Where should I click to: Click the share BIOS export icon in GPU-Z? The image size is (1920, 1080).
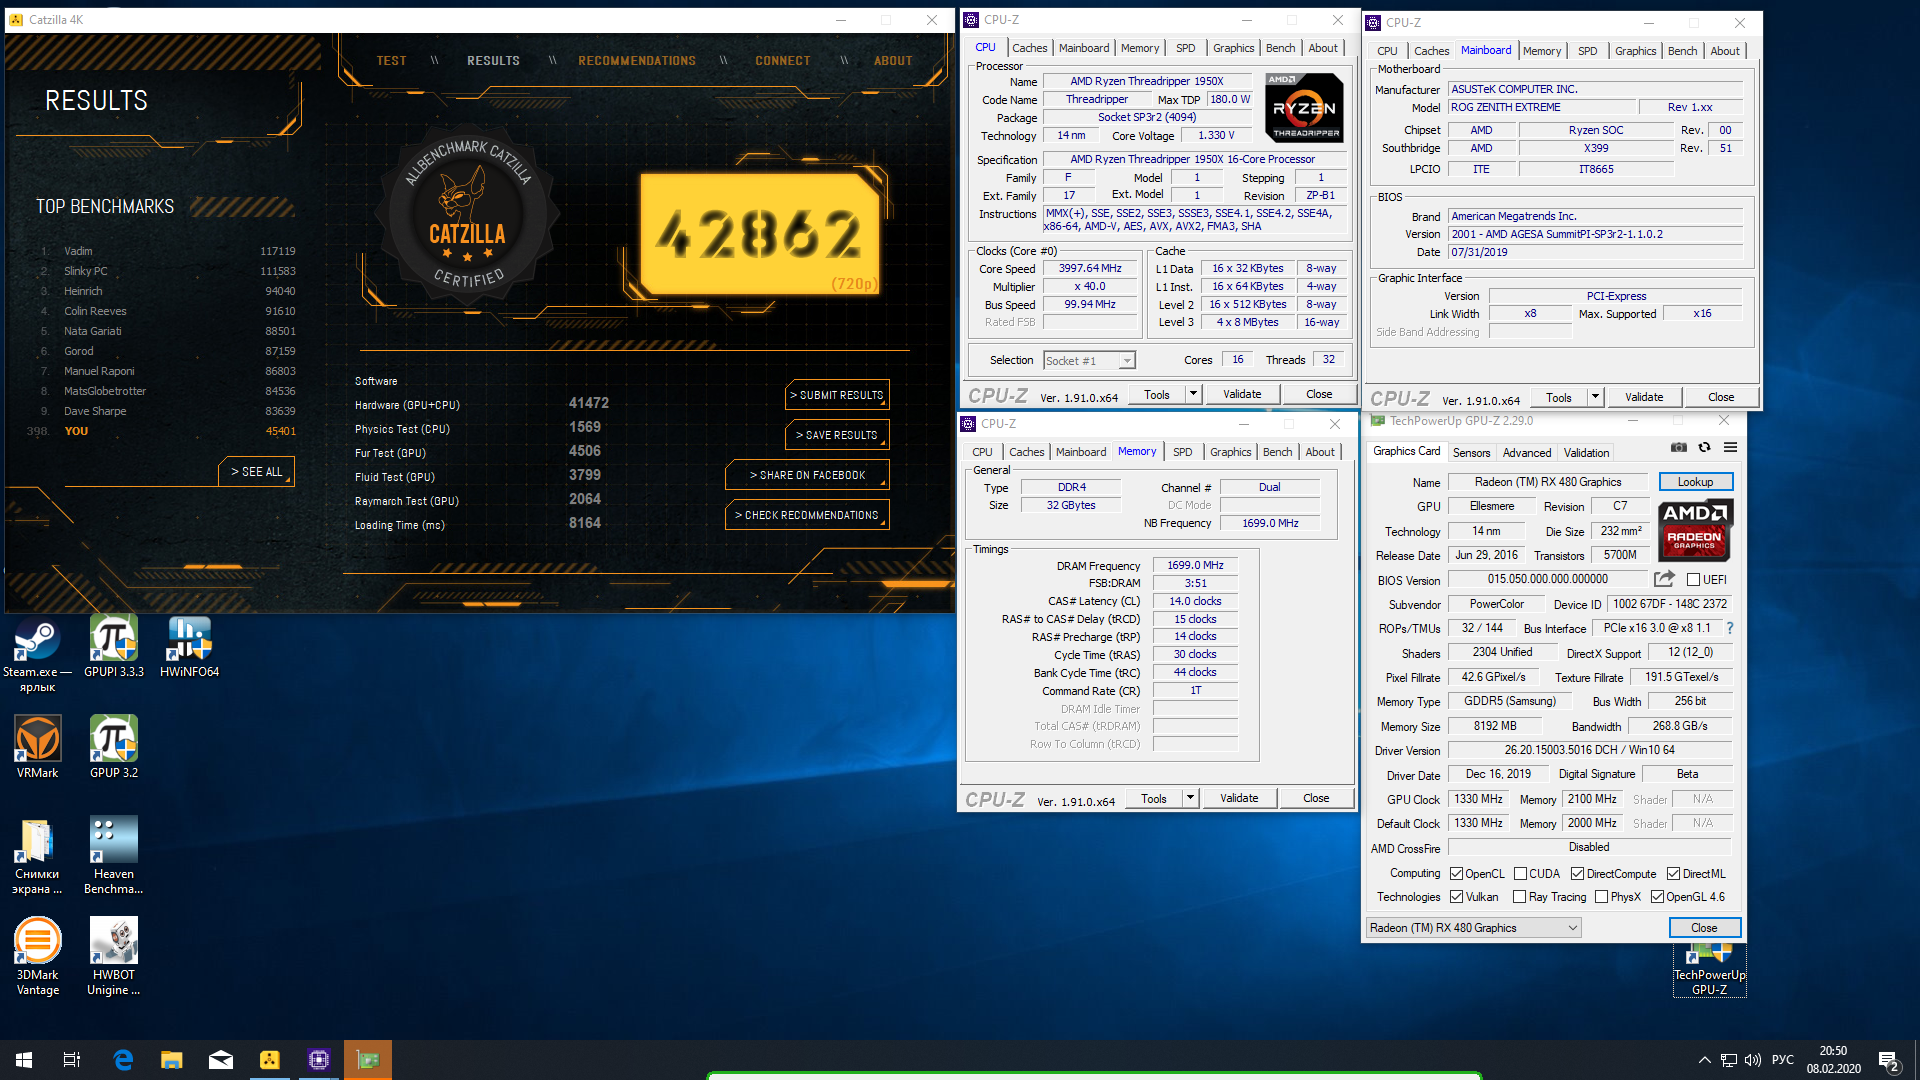click(x=1664, y=579)
